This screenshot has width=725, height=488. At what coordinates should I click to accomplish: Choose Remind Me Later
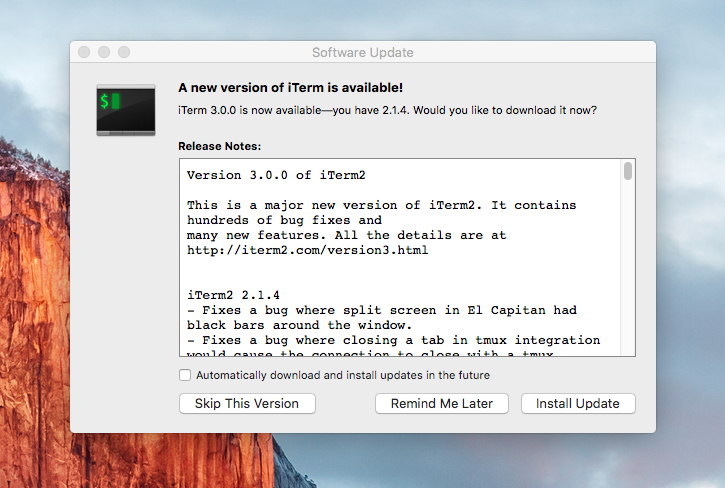442,404
